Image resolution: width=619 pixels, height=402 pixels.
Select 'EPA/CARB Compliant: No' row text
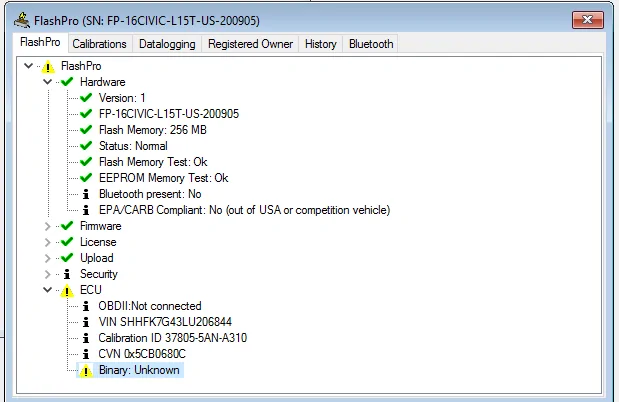point(244,210)
